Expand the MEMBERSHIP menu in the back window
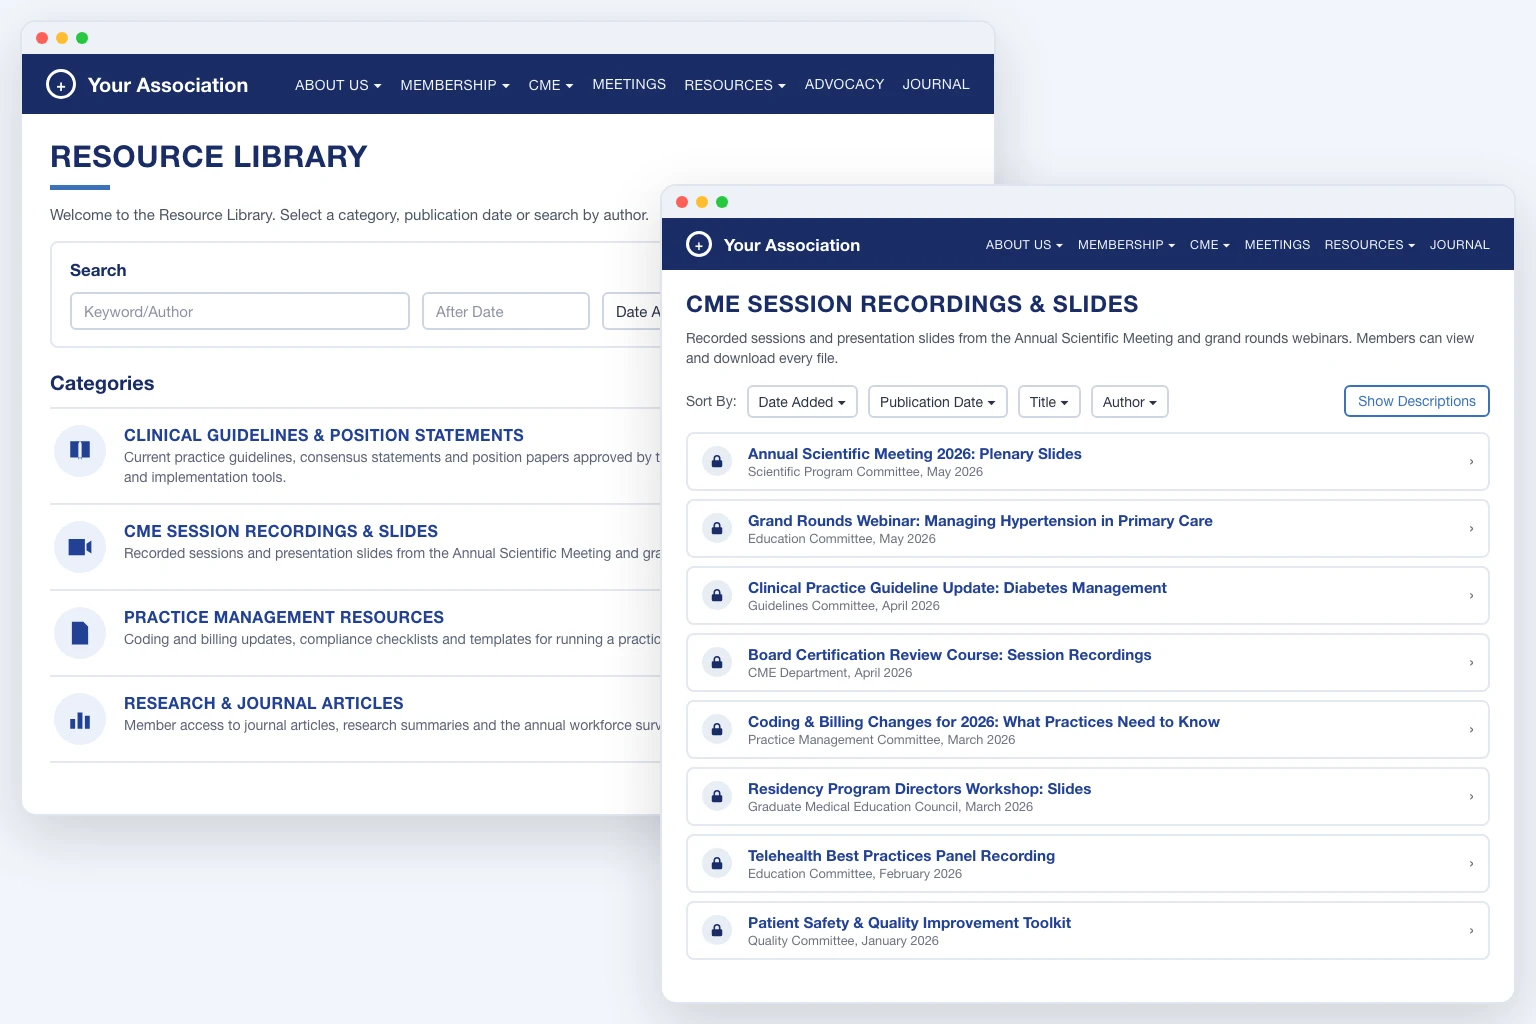Screen dimensions: 1536x1024 [x=455, y=85]
